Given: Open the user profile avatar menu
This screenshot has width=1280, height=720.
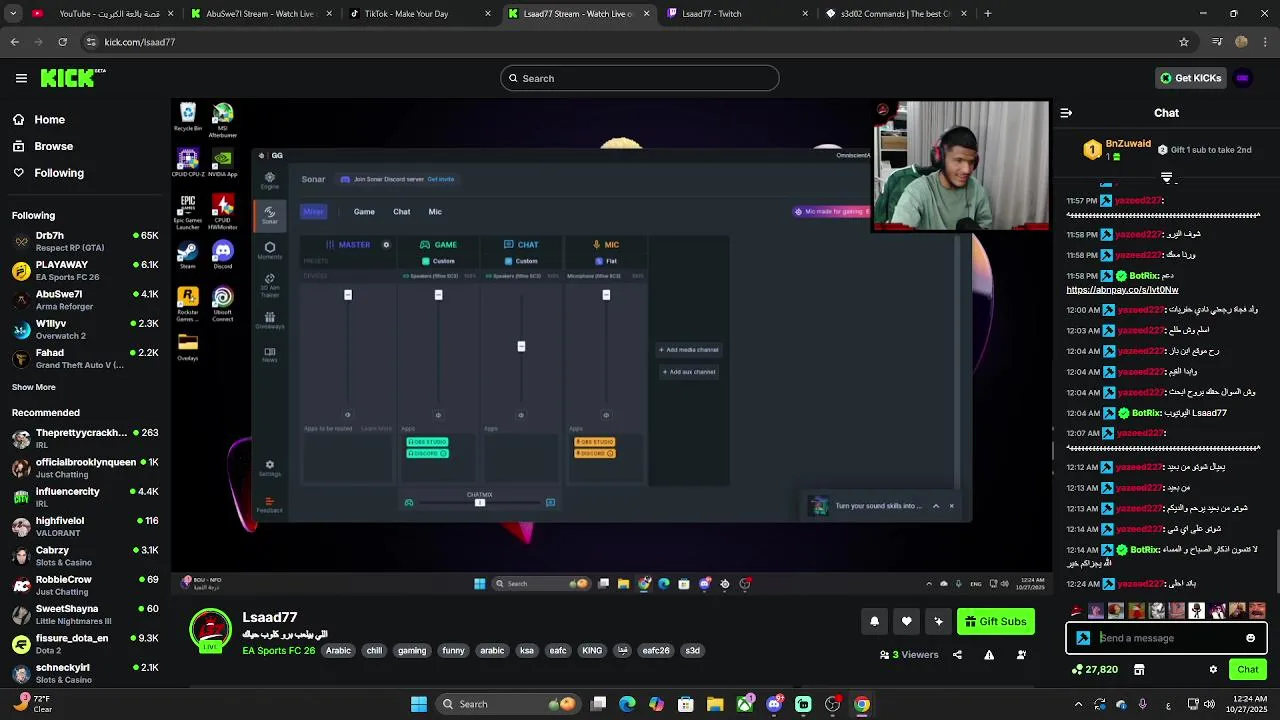Looking at the screenshot, I should tap(1243, 78).
